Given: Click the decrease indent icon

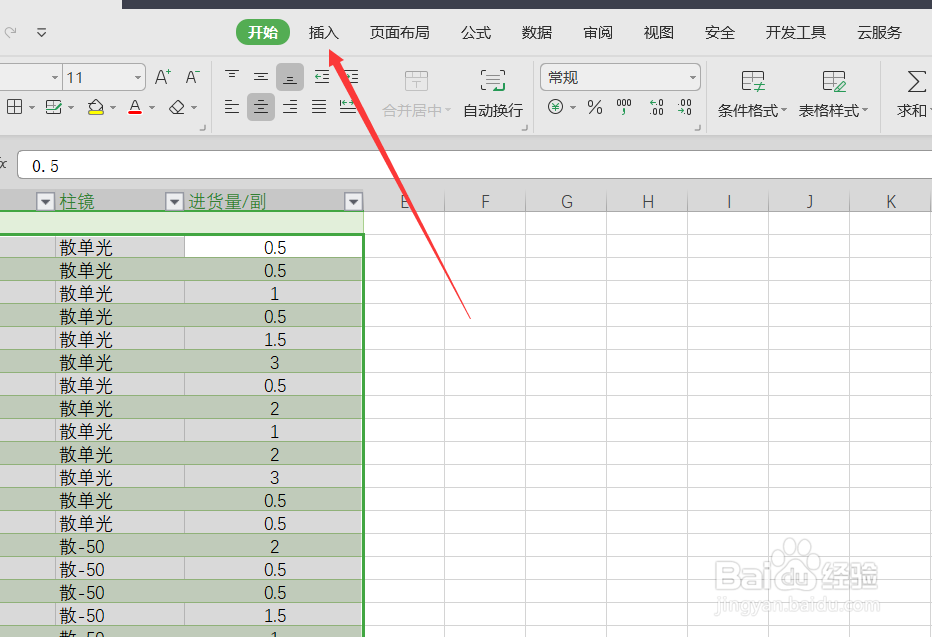Looking at the screenshot, I should [322, 77].
